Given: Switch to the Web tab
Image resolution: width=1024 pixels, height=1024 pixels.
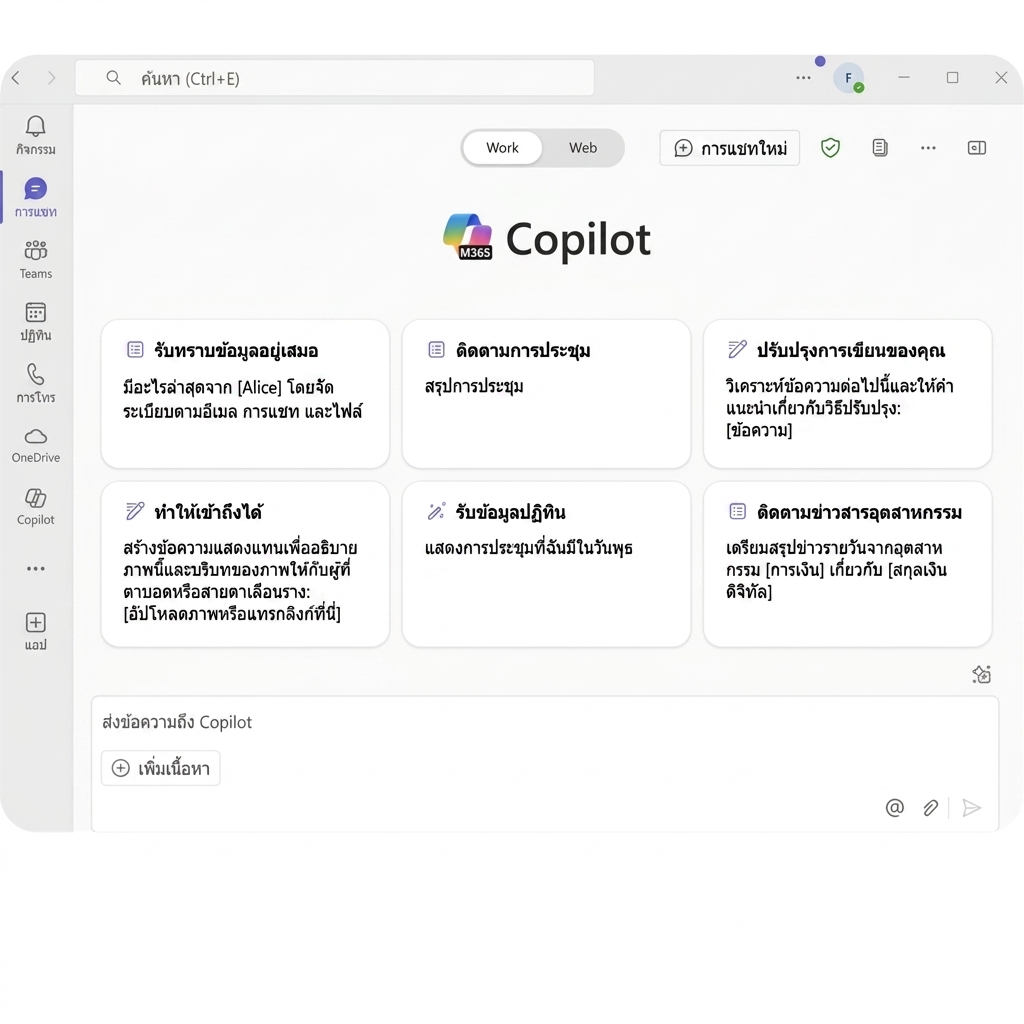Looking at the screenshot, I should pos(583,148).
